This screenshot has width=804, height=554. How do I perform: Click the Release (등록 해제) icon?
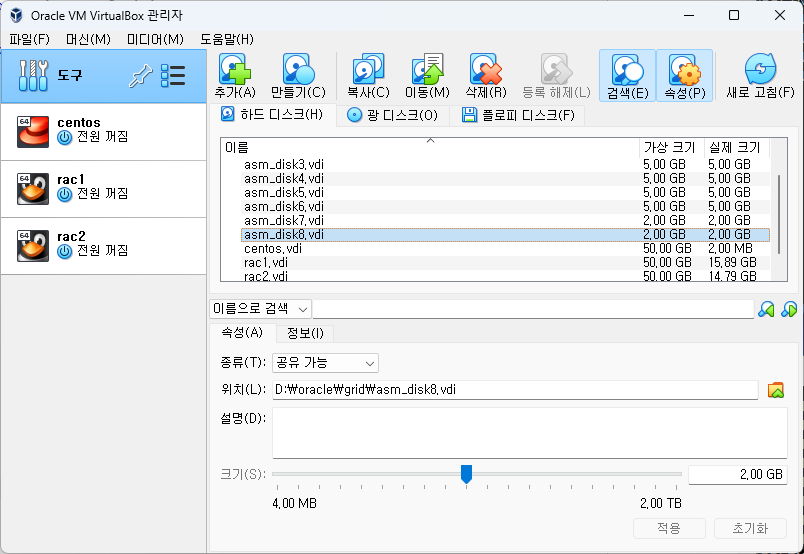click(556, 69)
